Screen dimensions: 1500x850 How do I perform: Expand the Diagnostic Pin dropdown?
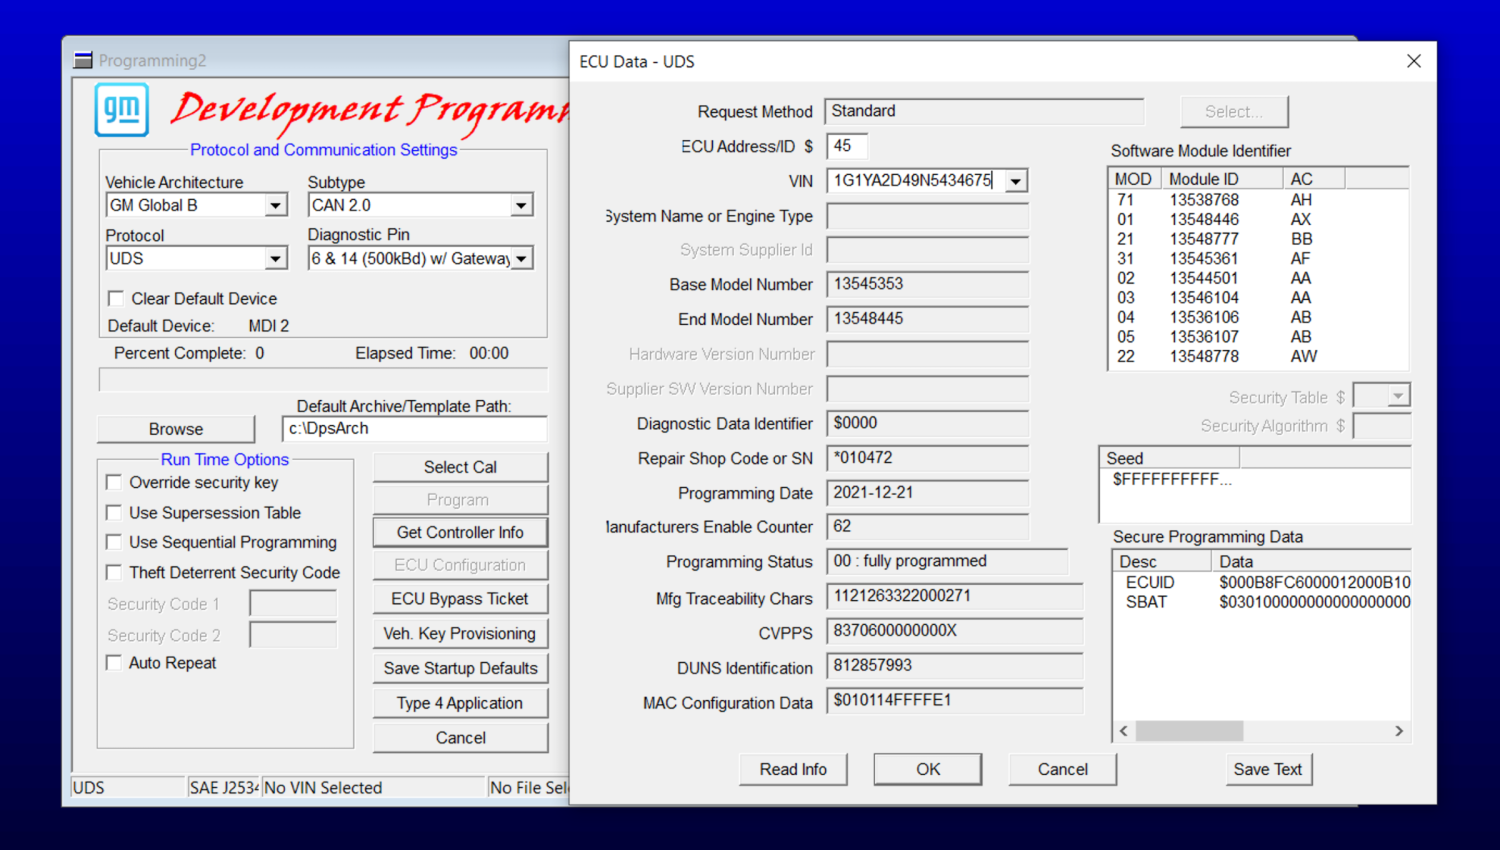[521, 258]
